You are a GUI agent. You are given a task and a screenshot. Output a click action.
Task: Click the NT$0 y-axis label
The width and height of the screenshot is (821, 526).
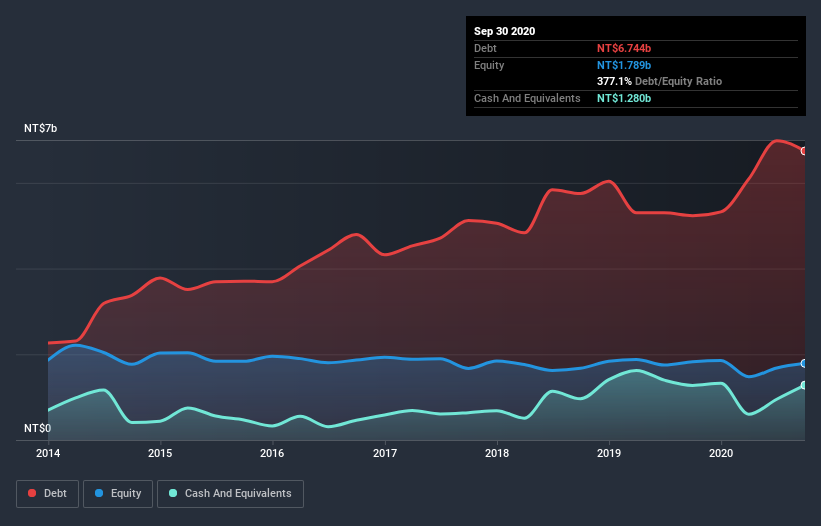[38, 428]
